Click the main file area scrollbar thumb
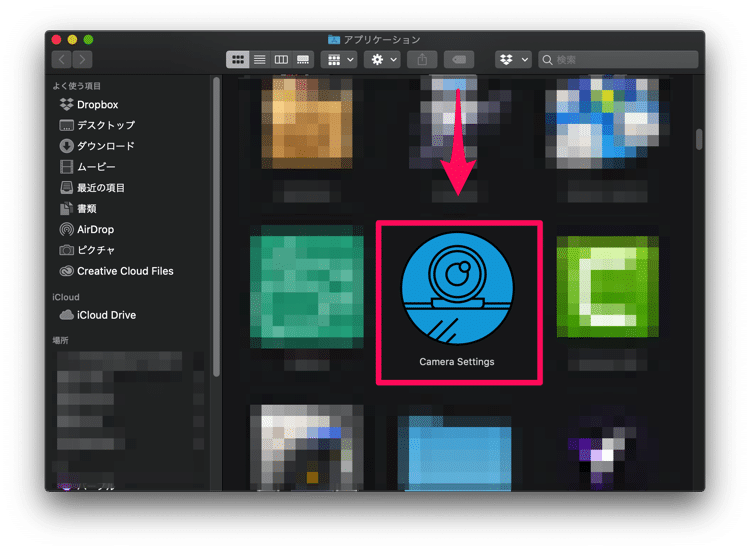Viewport: 750px width, 551px height. click(699, 139)
